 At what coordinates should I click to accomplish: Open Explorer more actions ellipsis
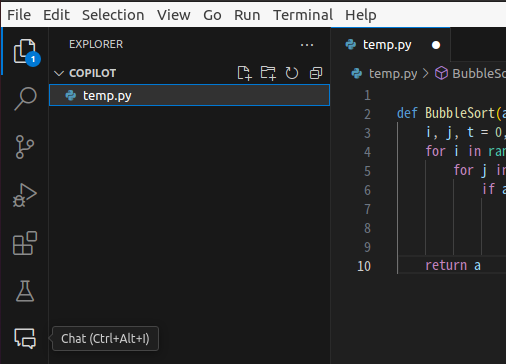[x=307, y=45]
